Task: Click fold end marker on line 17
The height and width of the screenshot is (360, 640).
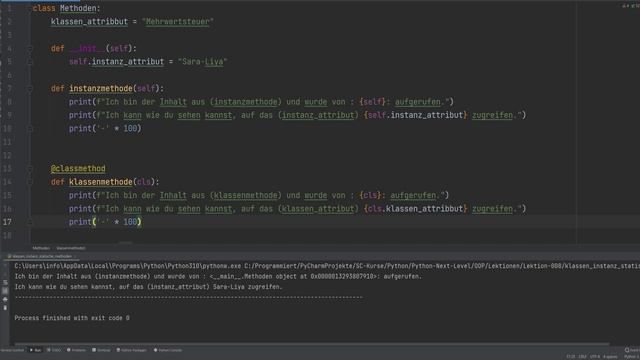Action: 30,222
